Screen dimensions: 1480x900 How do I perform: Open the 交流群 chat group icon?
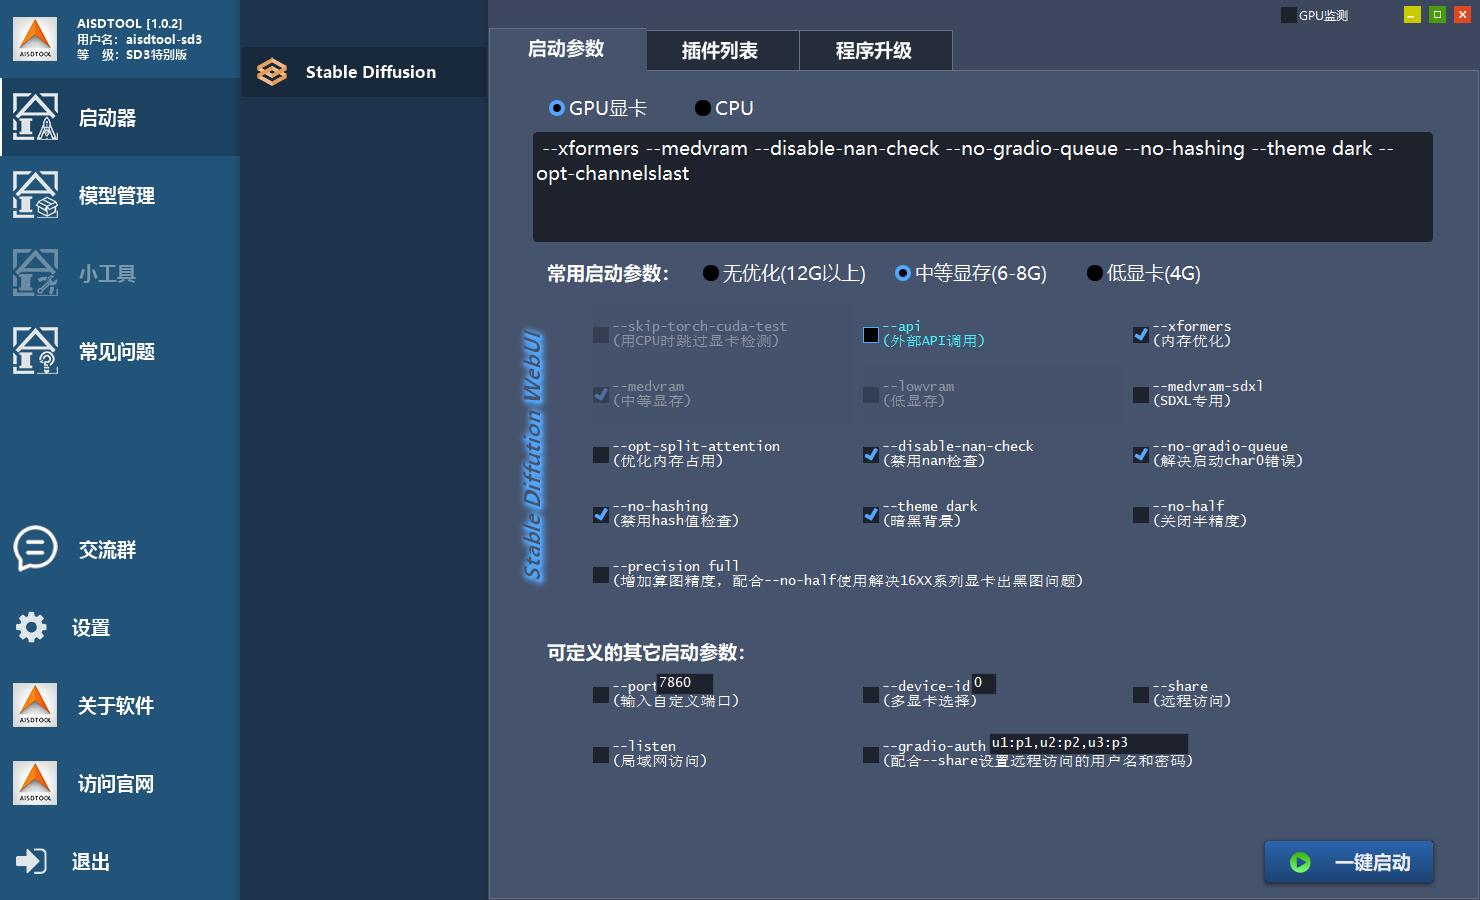(x=35, y=549)
